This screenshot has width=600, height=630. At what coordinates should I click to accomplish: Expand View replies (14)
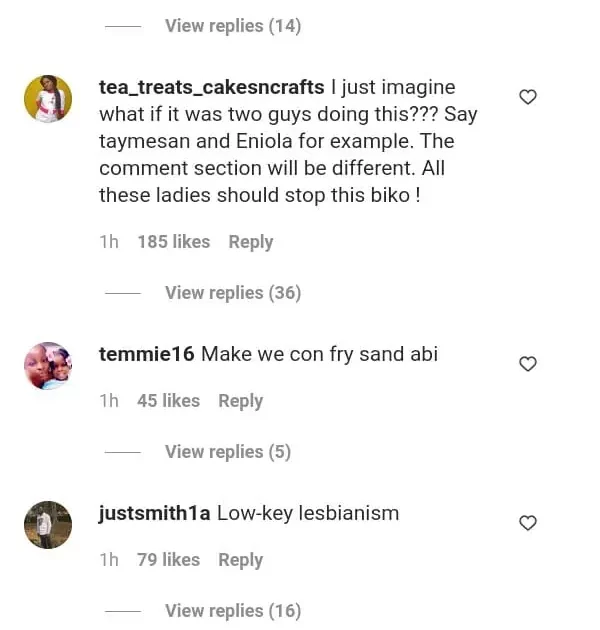232,26
